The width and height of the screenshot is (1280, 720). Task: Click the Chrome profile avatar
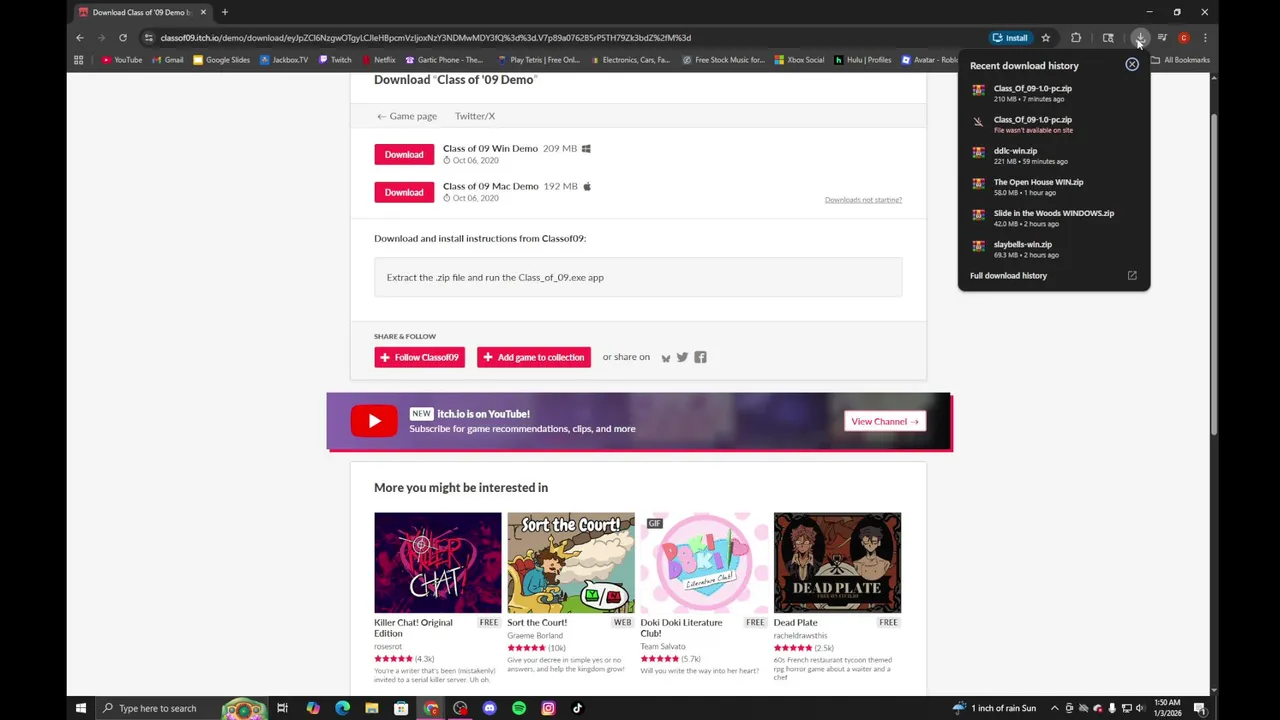[1183, 38]
